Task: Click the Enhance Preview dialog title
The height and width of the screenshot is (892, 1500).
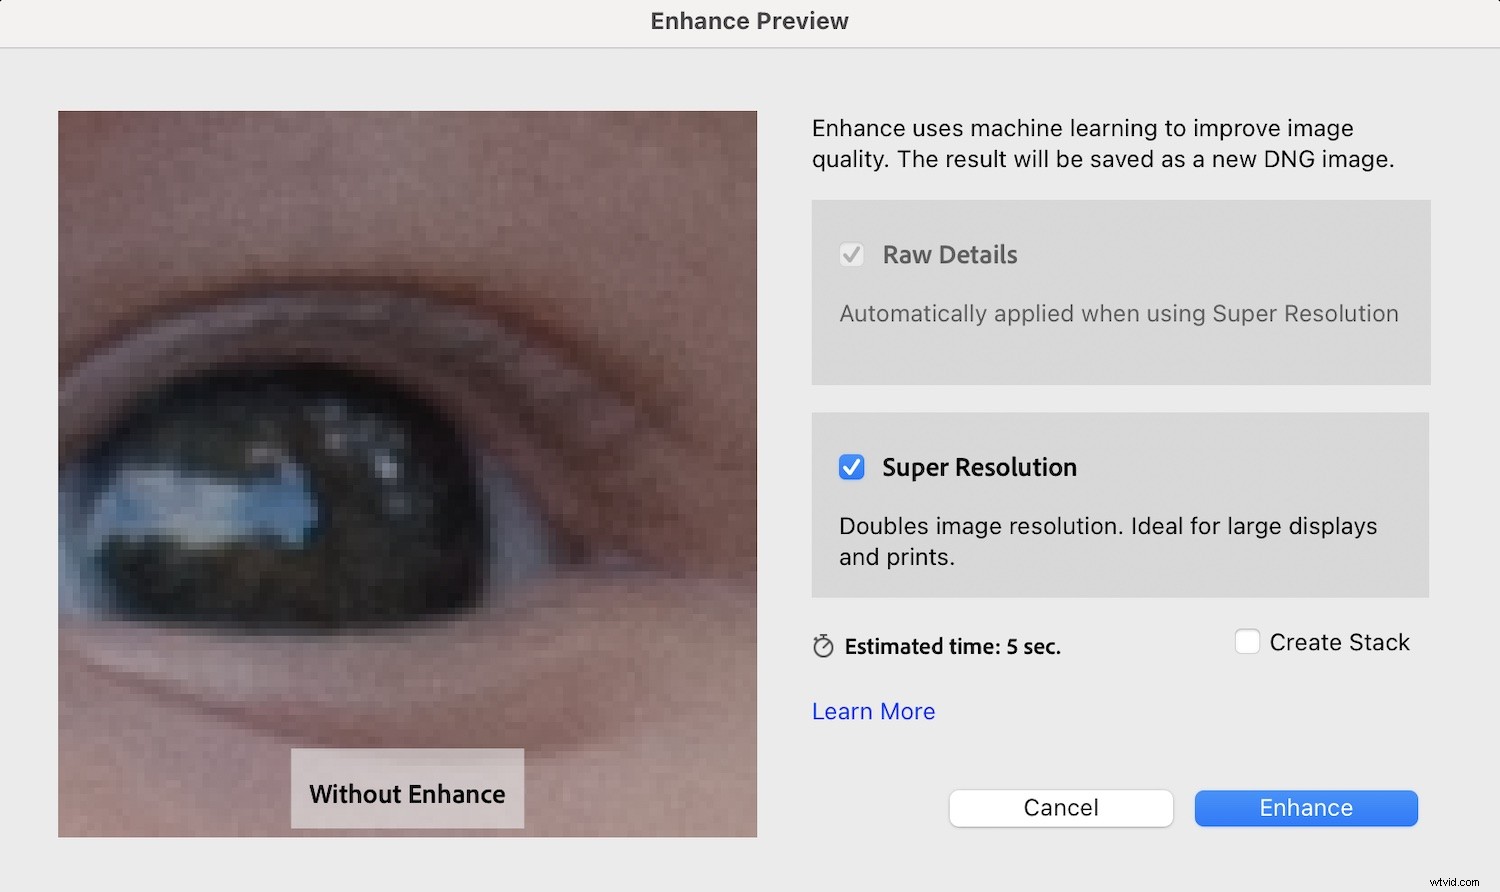Action: (x=749, y=20)
